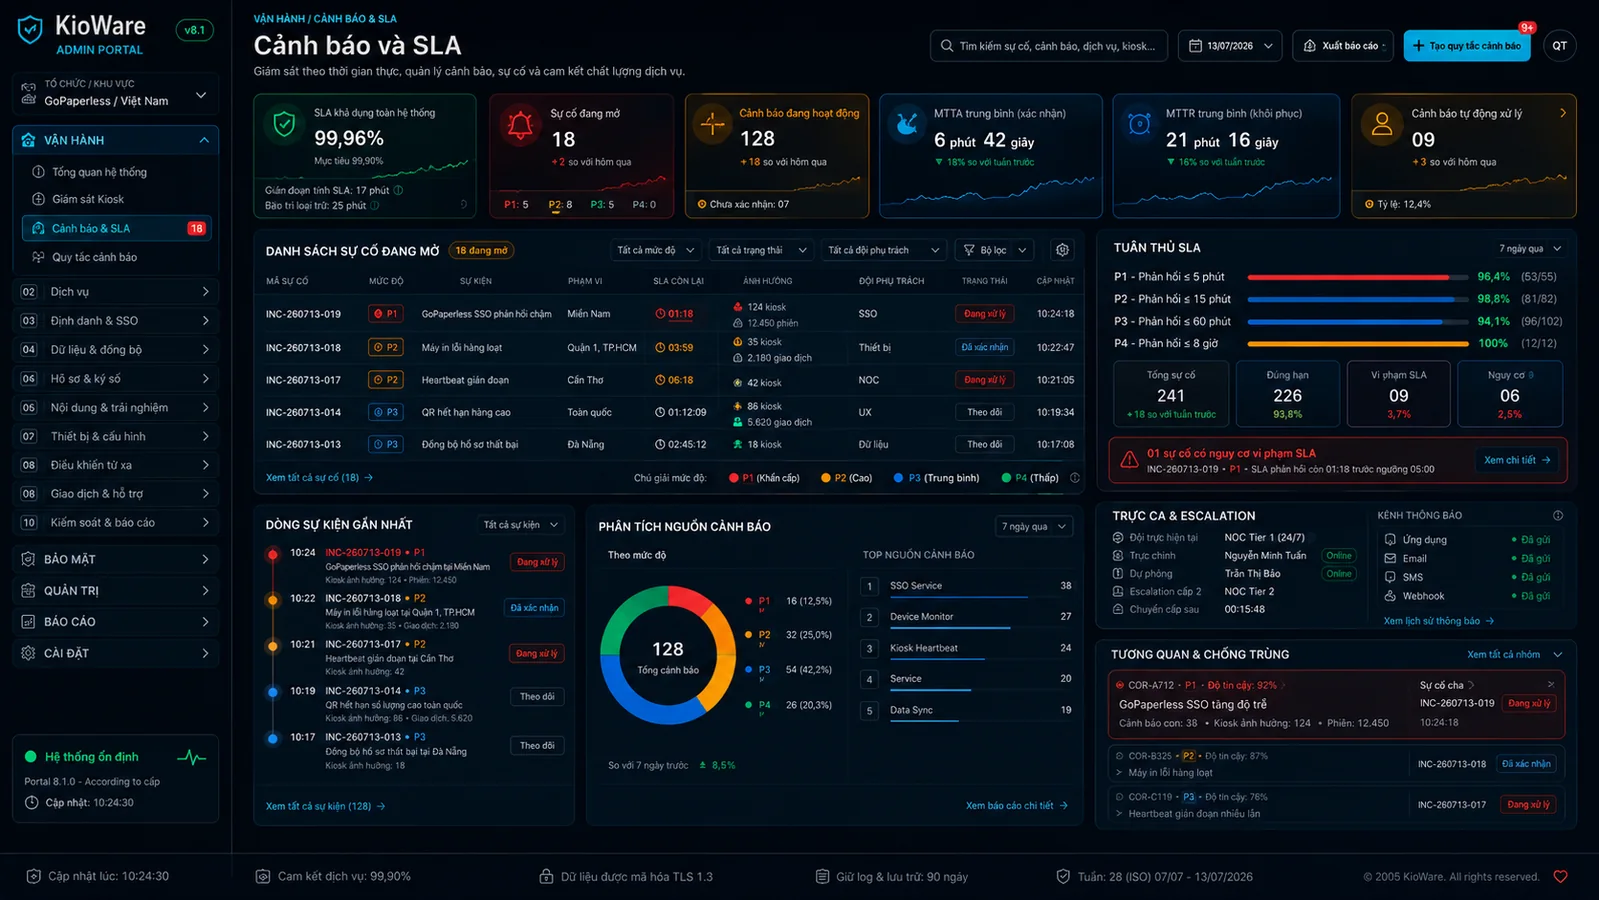The width and height of the screenshot is (1599, 900).
Task: Click the info icon beside Kênh thông báo
Action: (1557, 515)
